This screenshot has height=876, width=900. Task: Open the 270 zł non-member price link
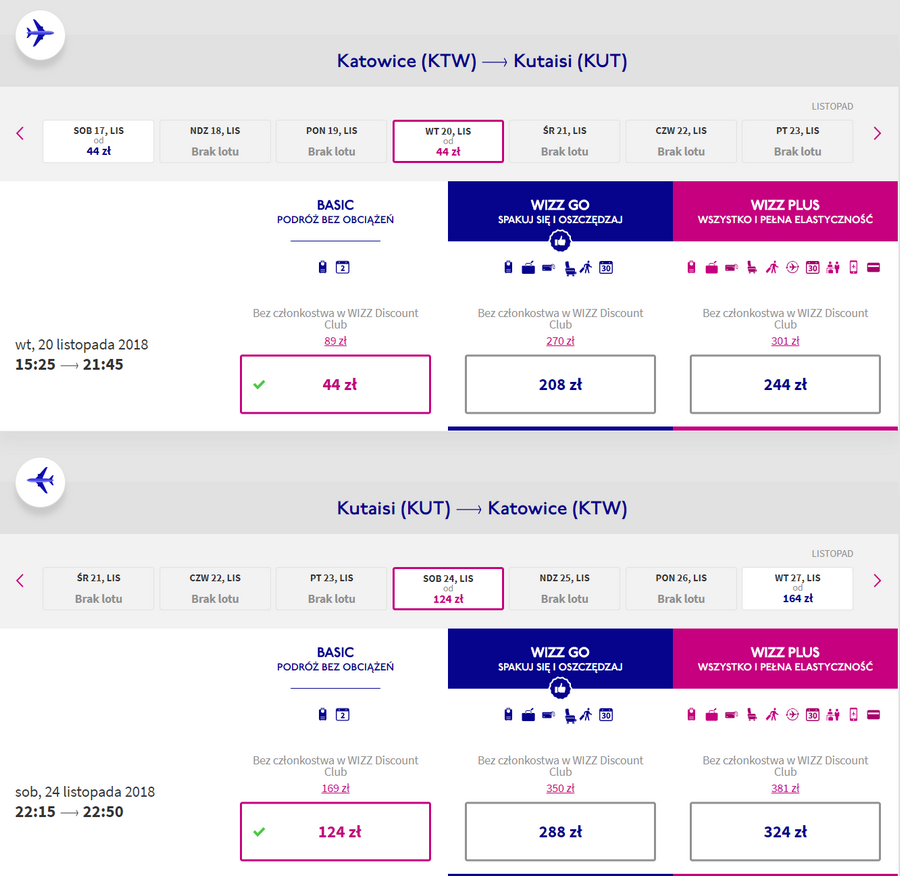coord(560,341)
